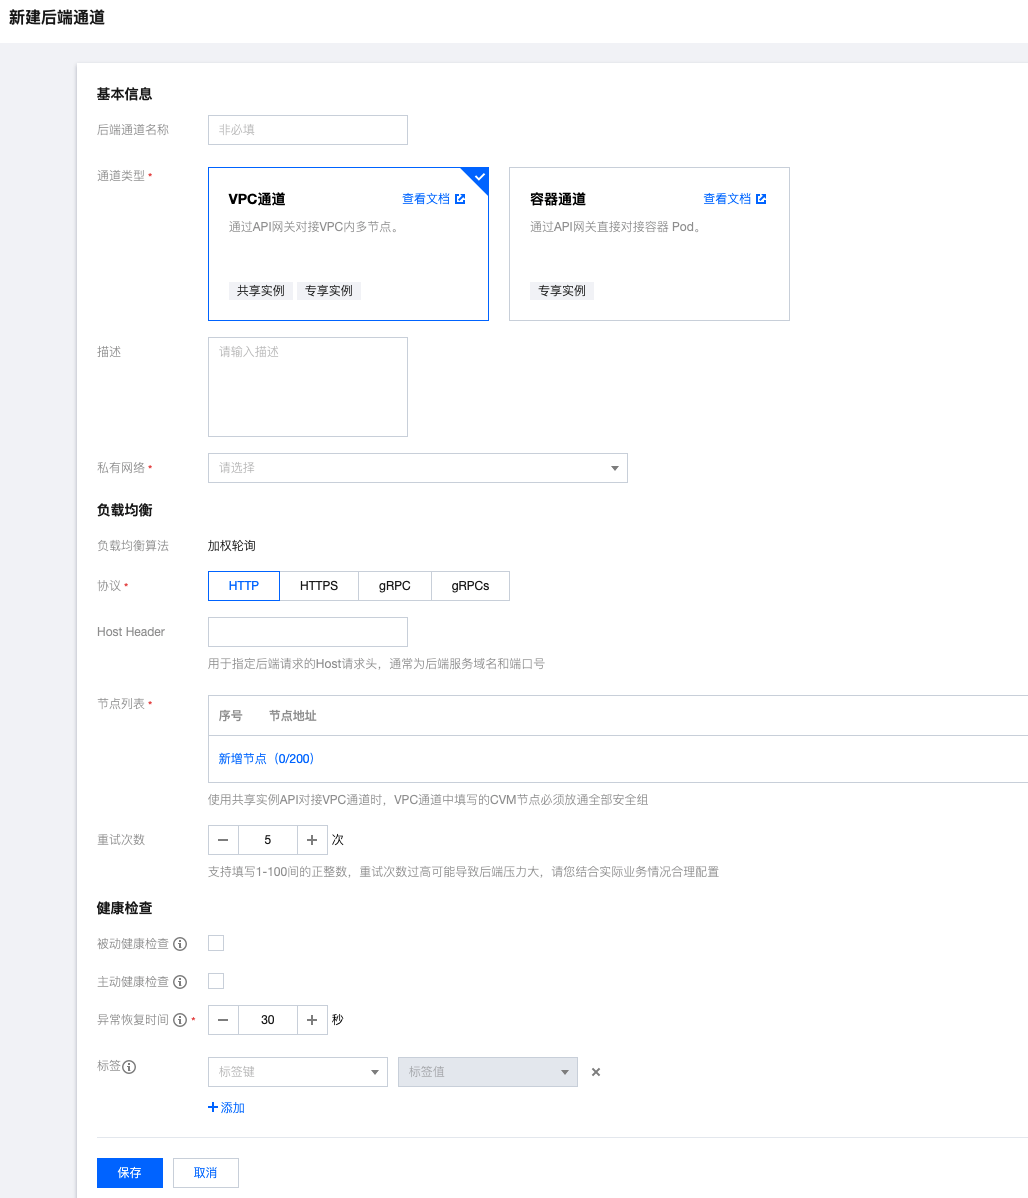This screenshot has width=1028, height=1198.
Task: Click 保存 button
Action: click(x=130, y=1173)
